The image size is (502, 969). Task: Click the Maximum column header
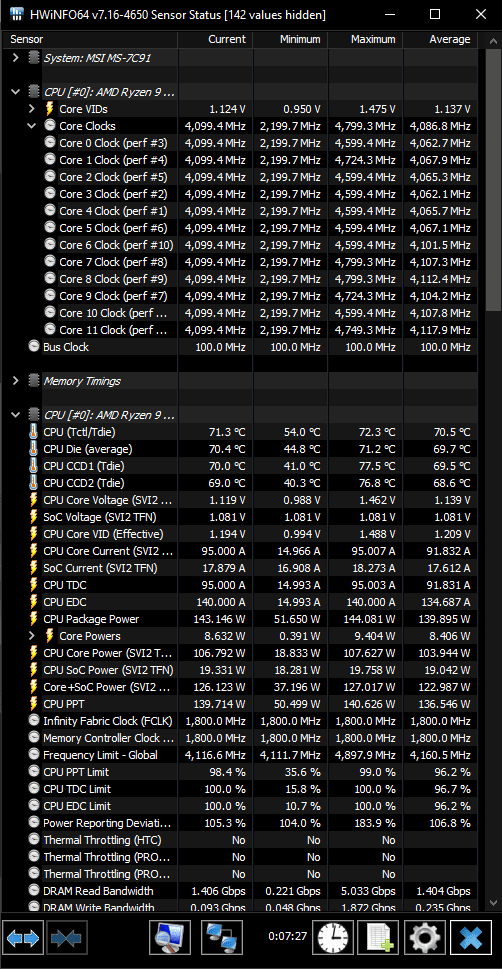click(365, 39)
